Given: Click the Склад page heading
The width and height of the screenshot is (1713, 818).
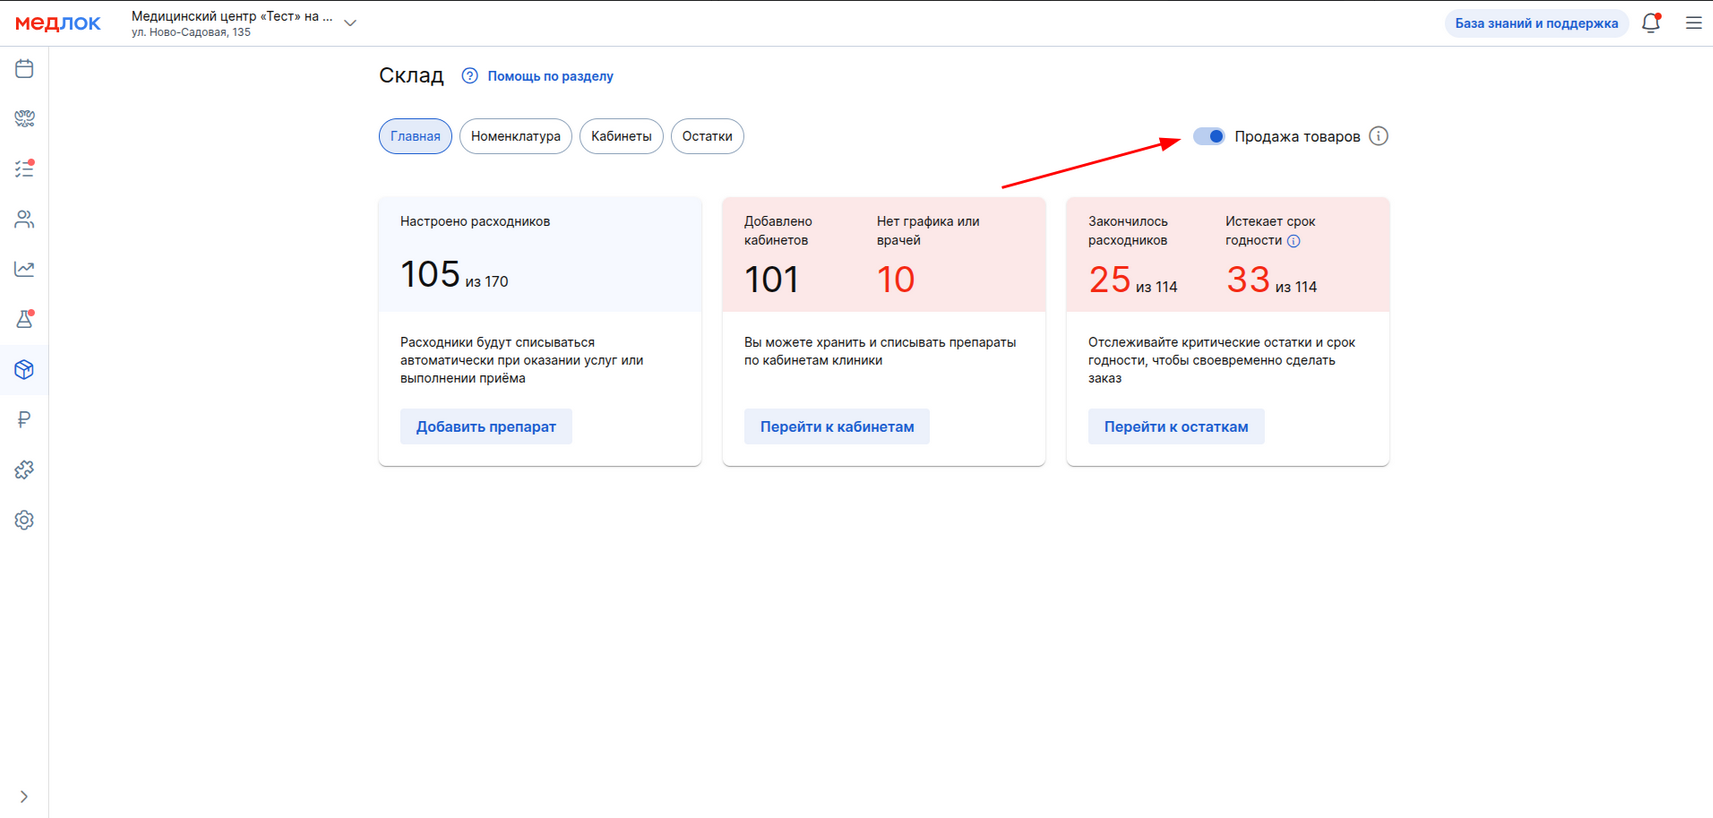Looking at the screenshot, I should (x=411, y=75).
